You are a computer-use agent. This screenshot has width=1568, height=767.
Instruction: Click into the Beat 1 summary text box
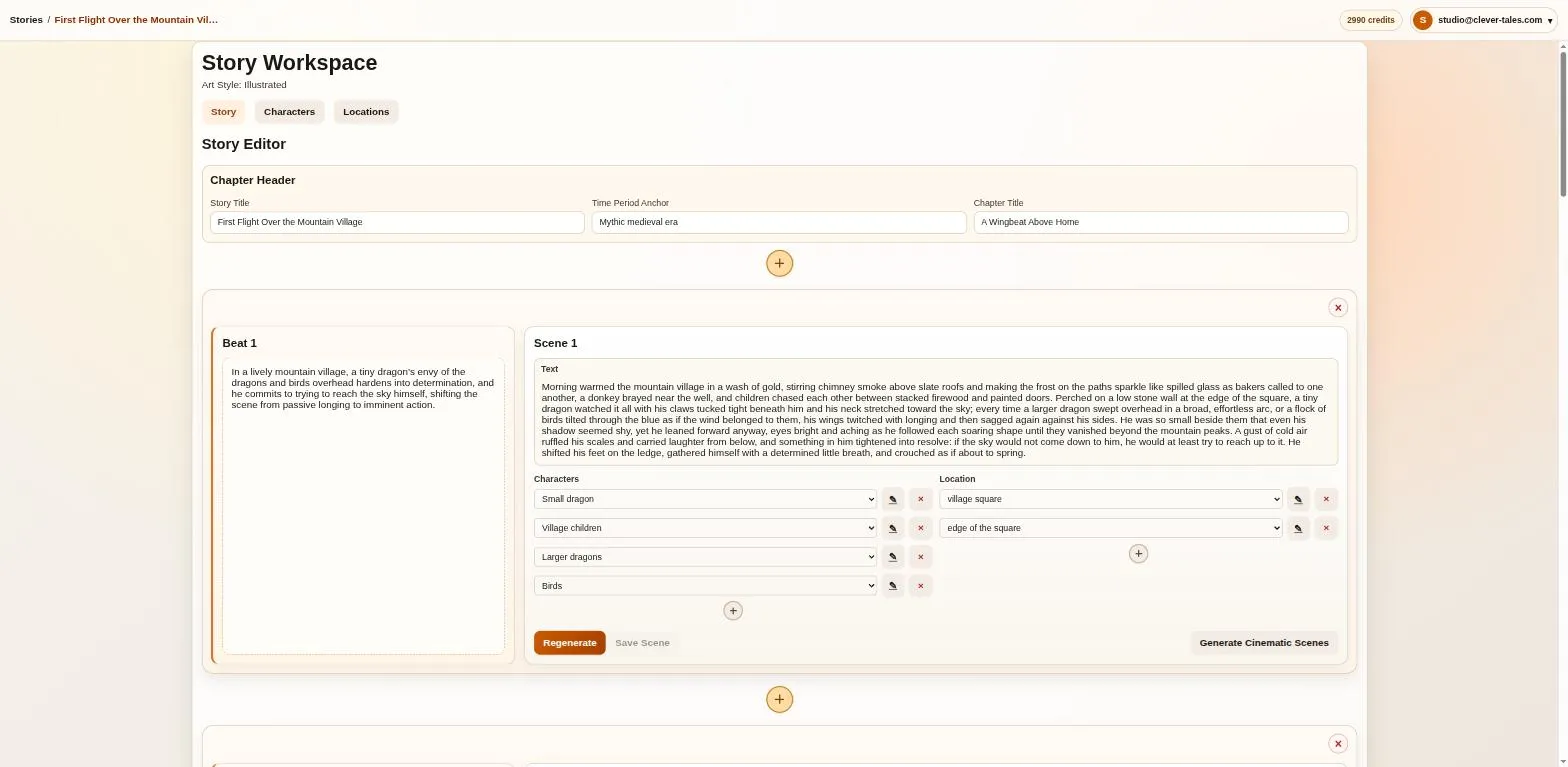pyautogui.click(x=363, y=507)
